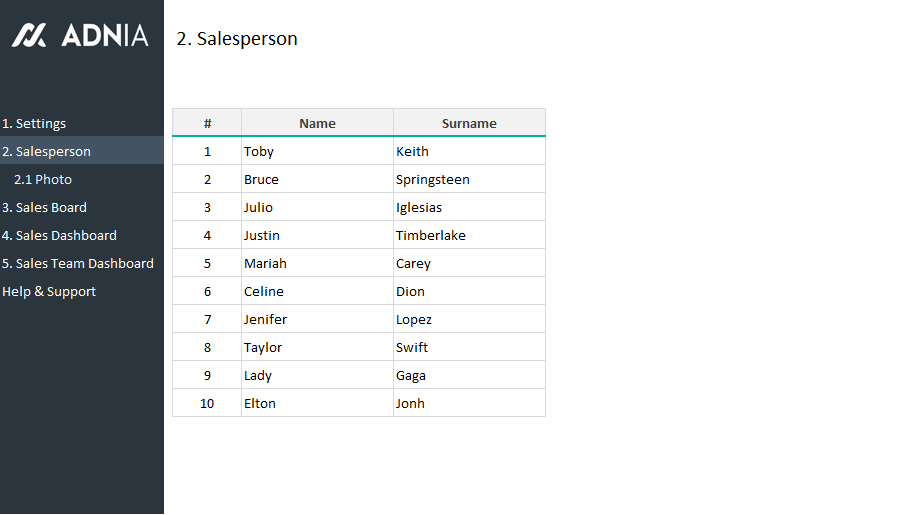Select the Swift surname cell
Viewport: 920px width, 515px height.
coord(469,348)
